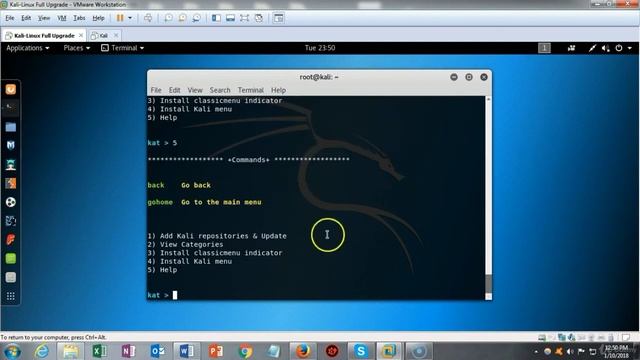The width and height of the screenshot is (640, 360).
Task: Select the Kali-Linux Full Upgrade tab
Action: pos(44,36)
